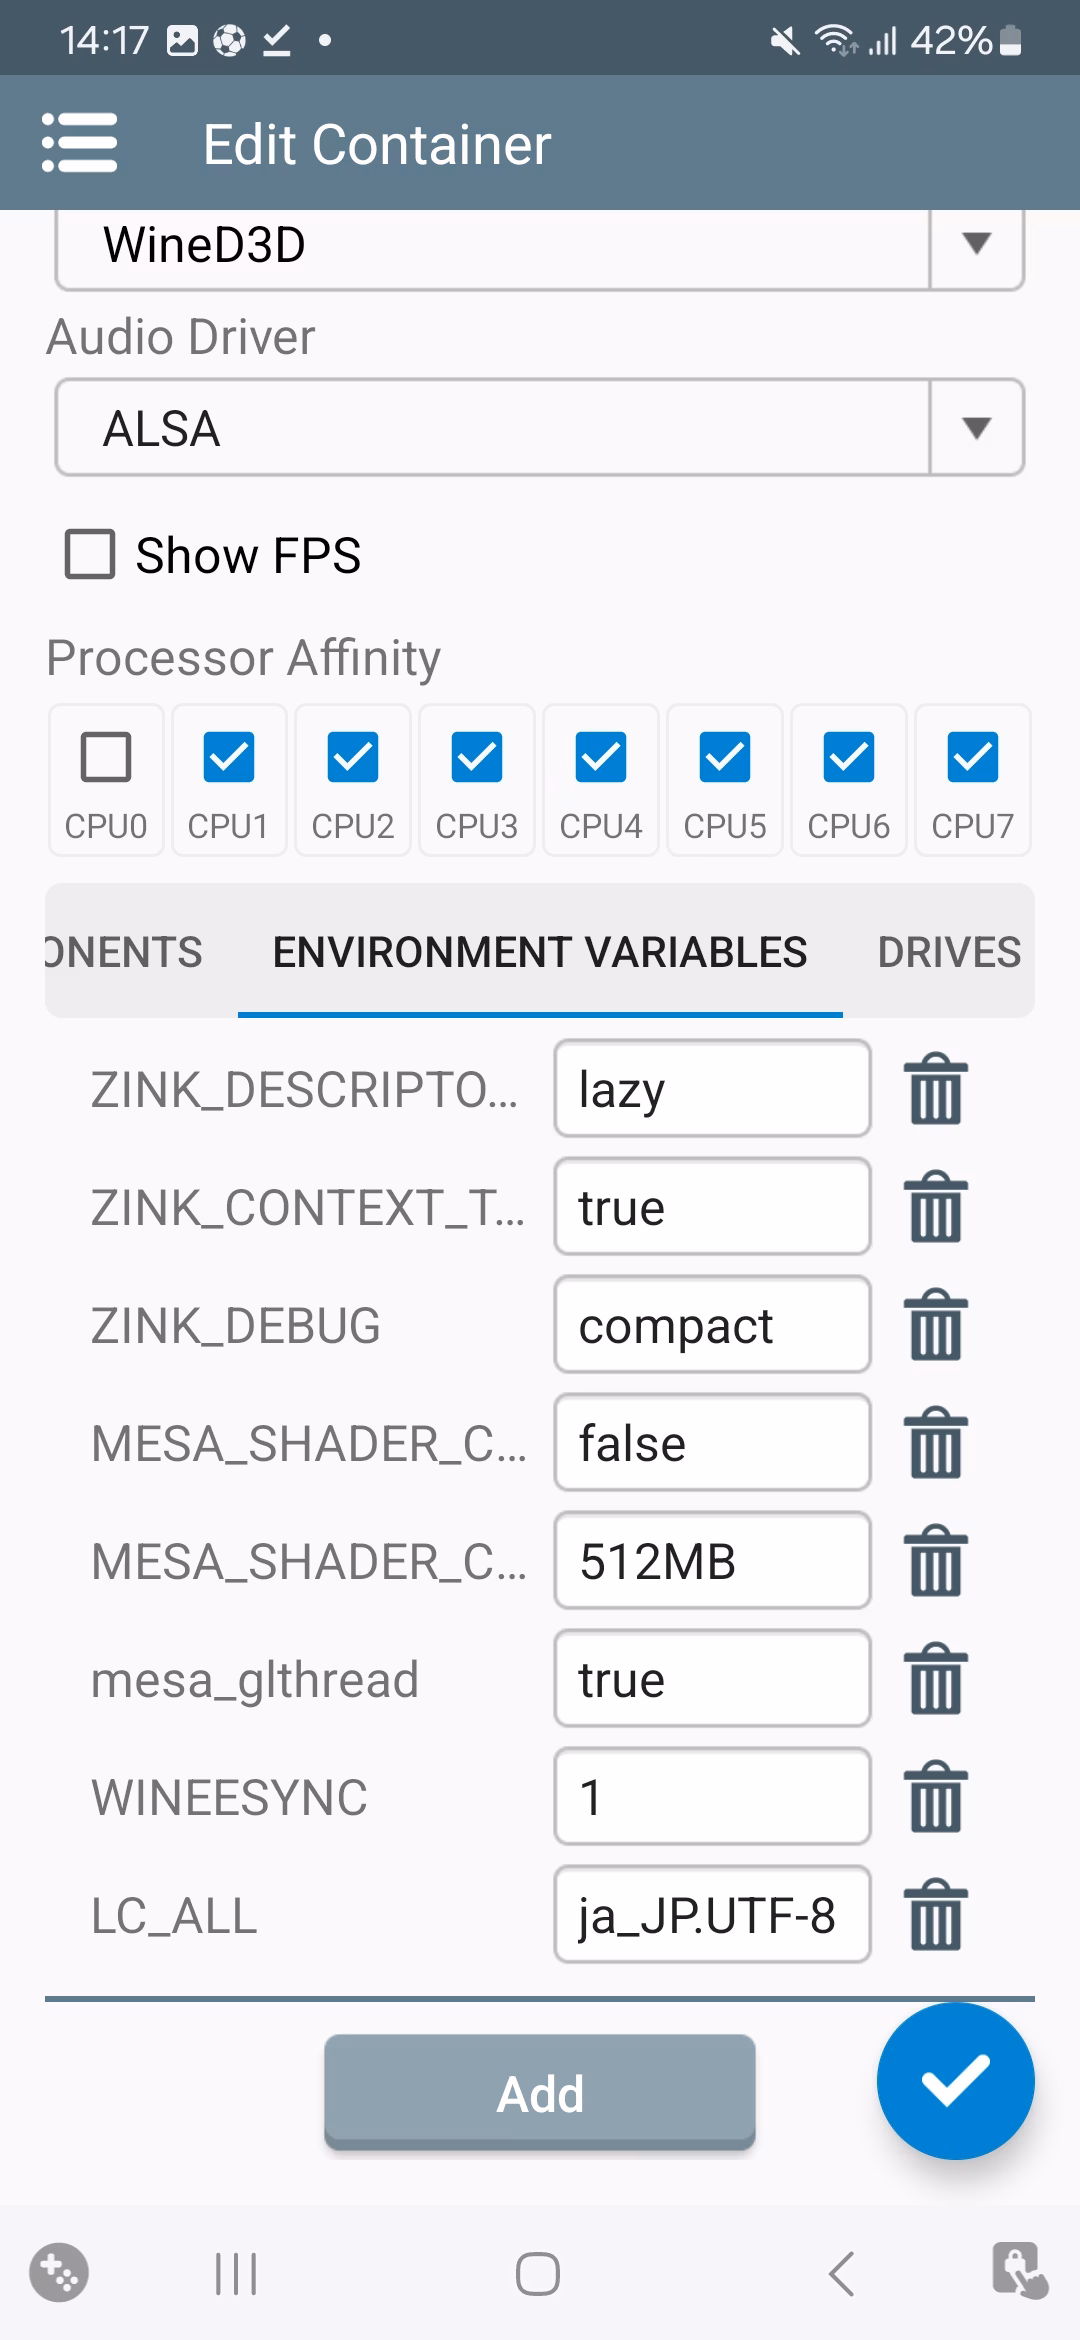Select the Environment Variables tab
The image size is (1080, 2340).
pyautogui.click(x=540, y=952)
